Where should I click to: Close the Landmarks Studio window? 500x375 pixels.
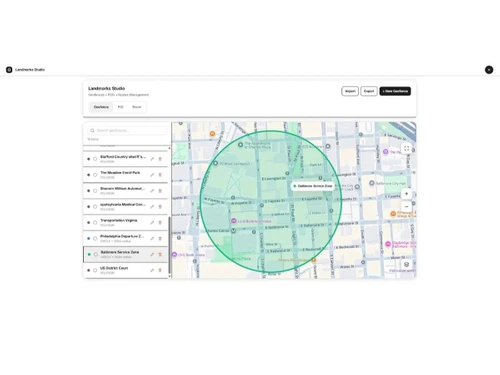489,70
